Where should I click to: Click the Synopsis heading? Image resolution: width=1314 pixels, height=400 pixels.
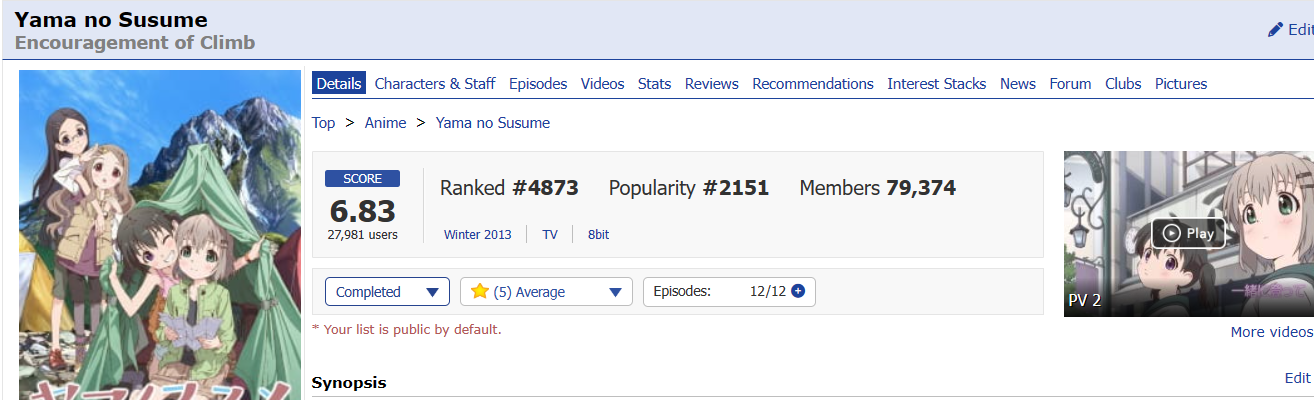[349, 382]
